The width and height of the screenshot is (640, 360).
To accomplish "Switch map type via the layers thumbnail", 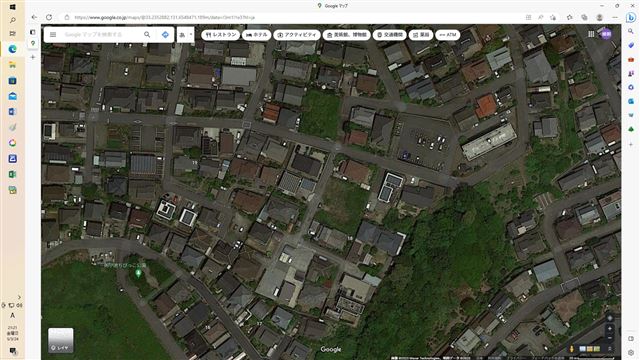I will tap(61, 340).
